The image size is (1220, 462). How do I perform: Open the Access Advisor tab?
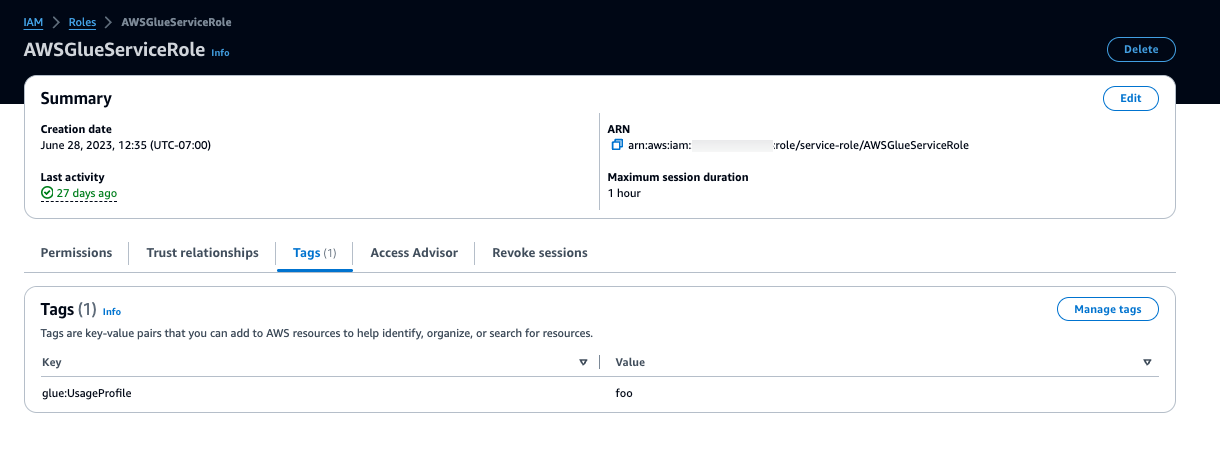coord(414,253)
